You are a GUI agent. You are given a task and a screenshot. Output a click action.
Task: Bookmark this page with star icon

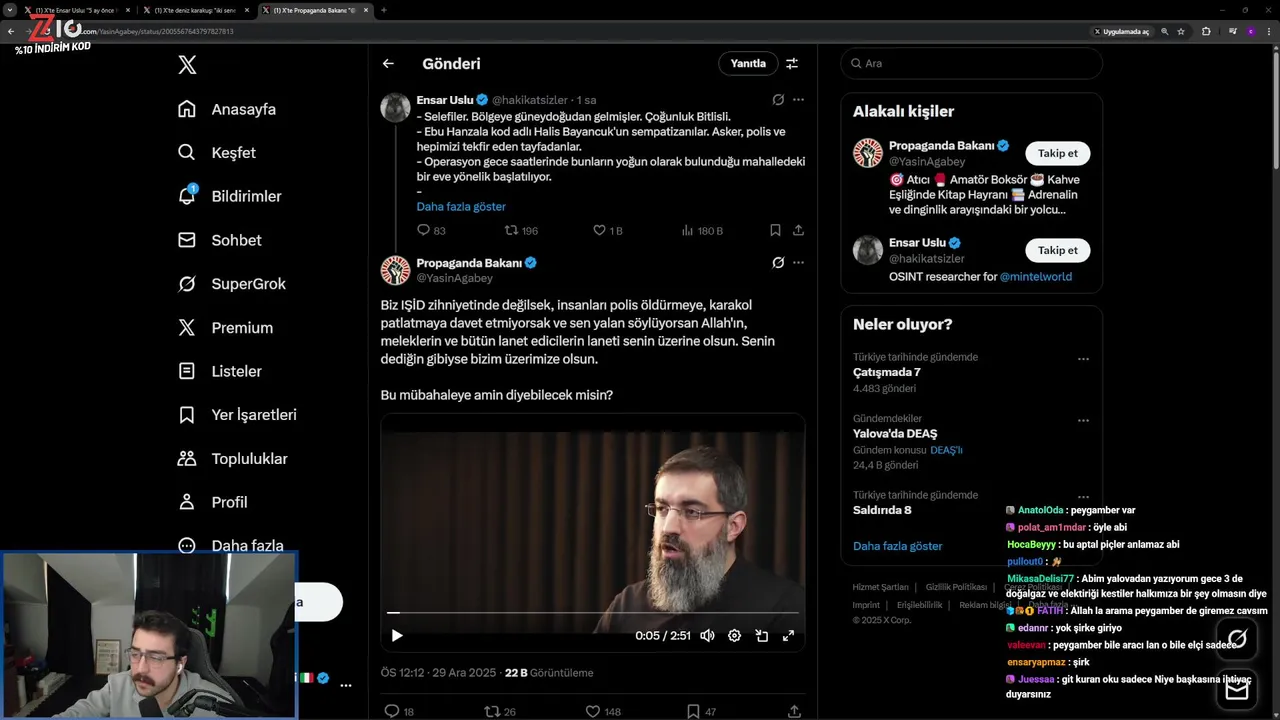1181,31
